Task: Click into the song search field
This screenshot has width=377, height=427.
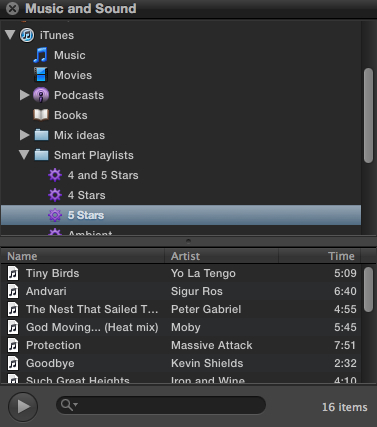Action: pos(161,405)
